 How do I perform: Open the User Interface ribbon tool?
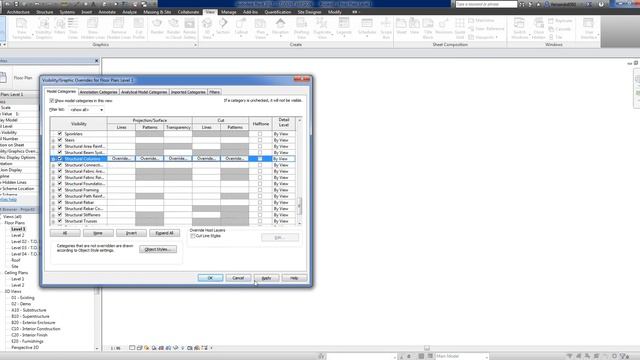coord(589,28)
